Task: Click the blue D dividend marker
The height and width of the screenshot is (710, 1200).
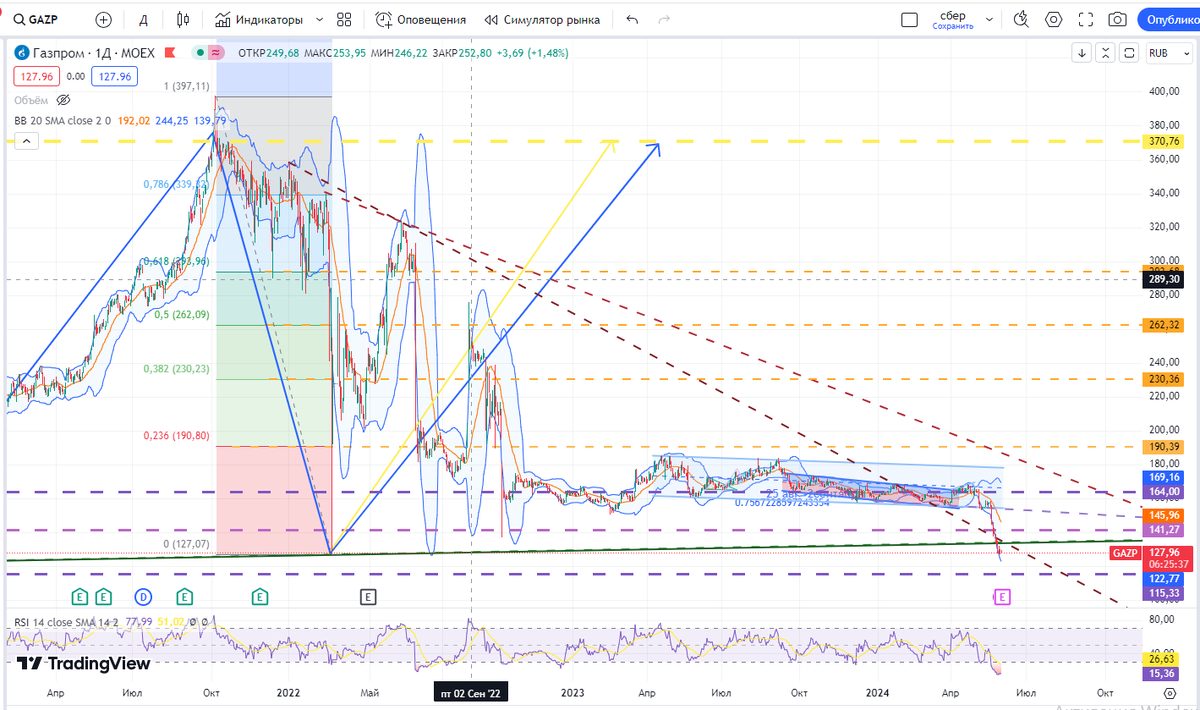Action: [143, 597]
